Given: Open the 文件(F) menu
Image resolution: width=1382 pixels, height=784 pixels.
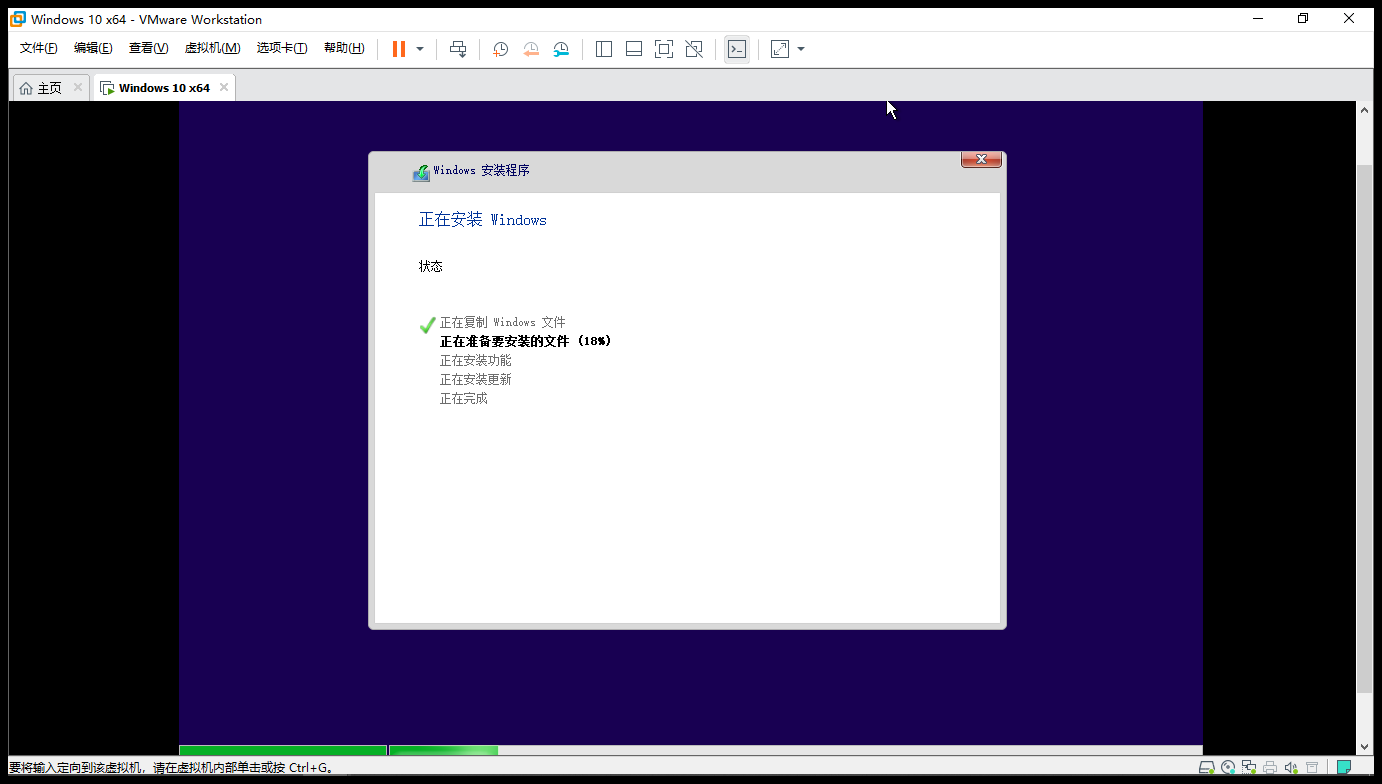Looking at the screenshot, I should [39, 48].
